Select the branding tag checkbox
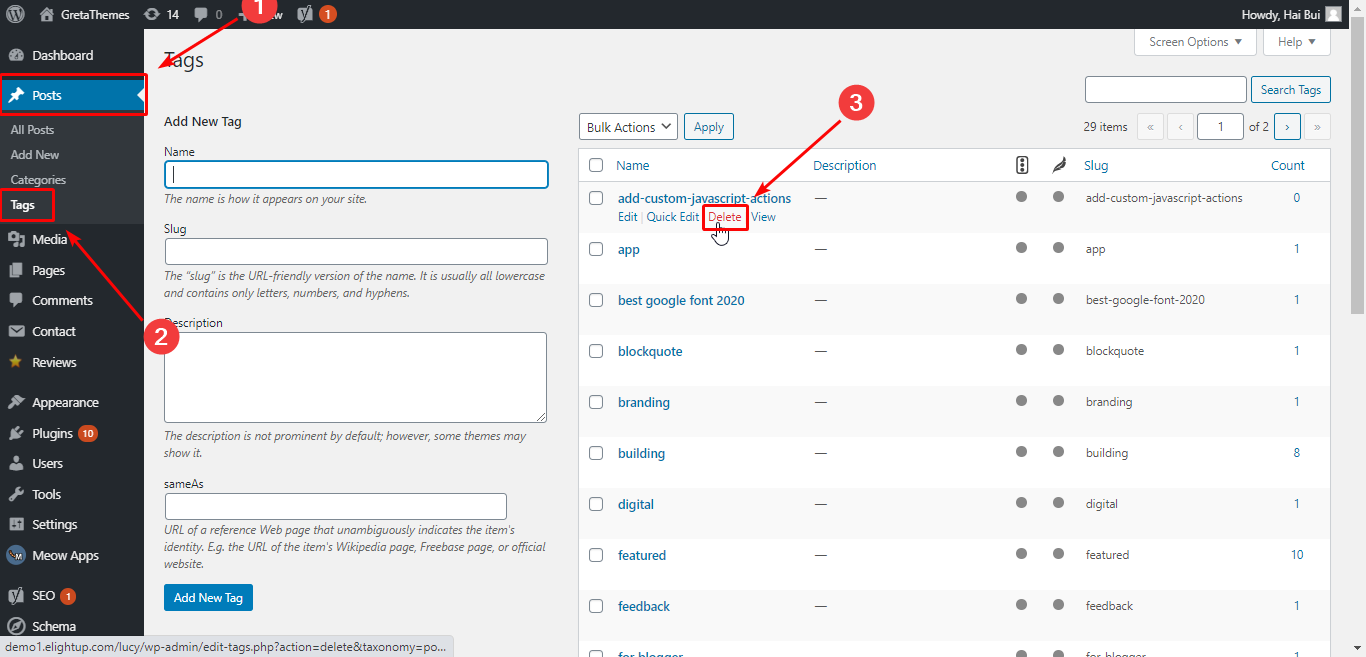 click(x=596, y=403)
